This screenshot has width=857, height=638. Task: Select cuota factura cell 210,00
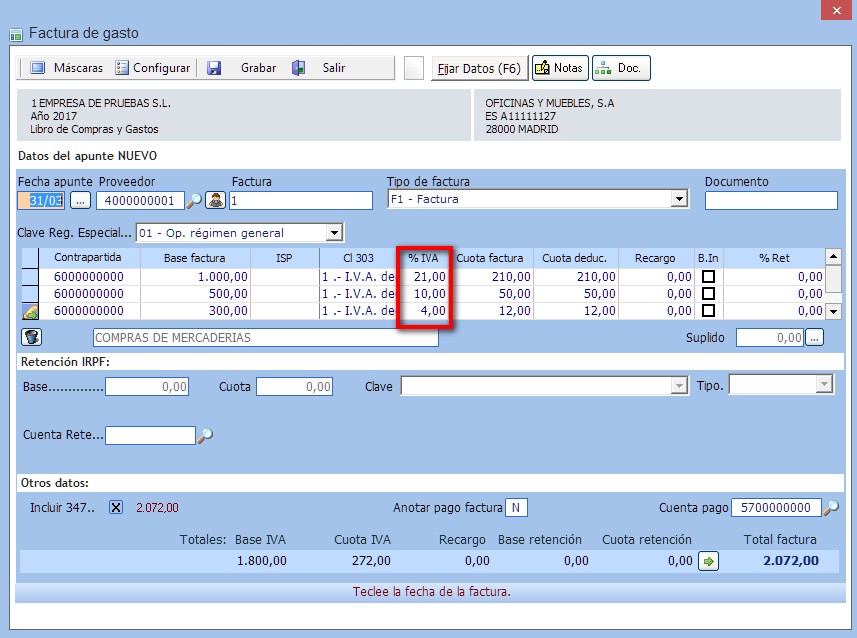pos(492,277)
